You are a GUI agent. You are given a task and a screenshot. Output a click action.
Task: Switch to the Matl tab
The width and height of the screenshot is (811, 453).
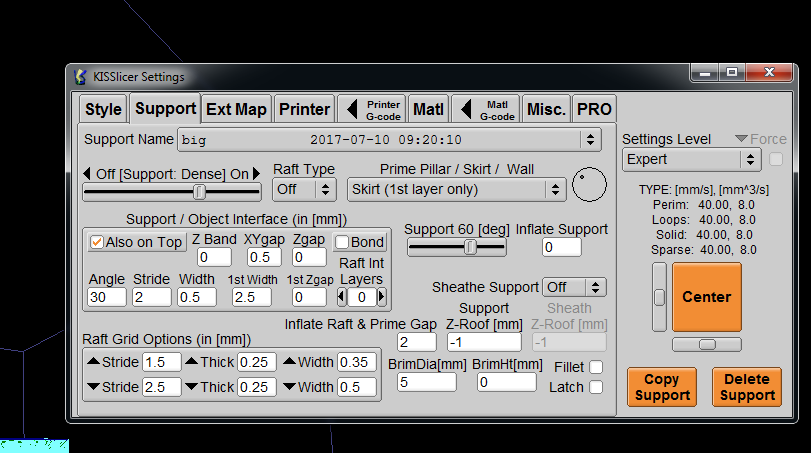coord(428,109)
